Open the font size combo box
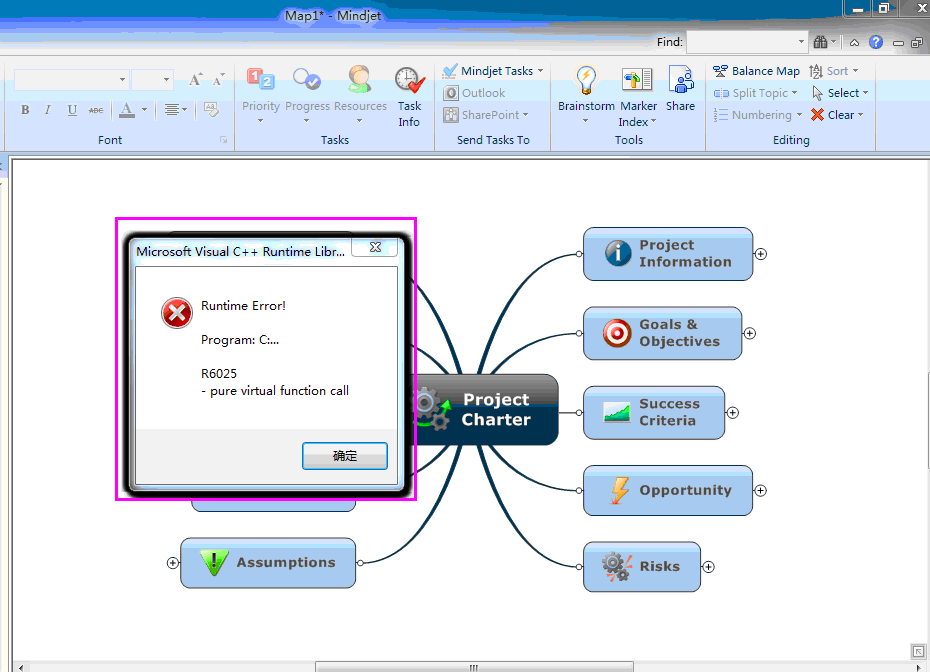 coord(151,79)
